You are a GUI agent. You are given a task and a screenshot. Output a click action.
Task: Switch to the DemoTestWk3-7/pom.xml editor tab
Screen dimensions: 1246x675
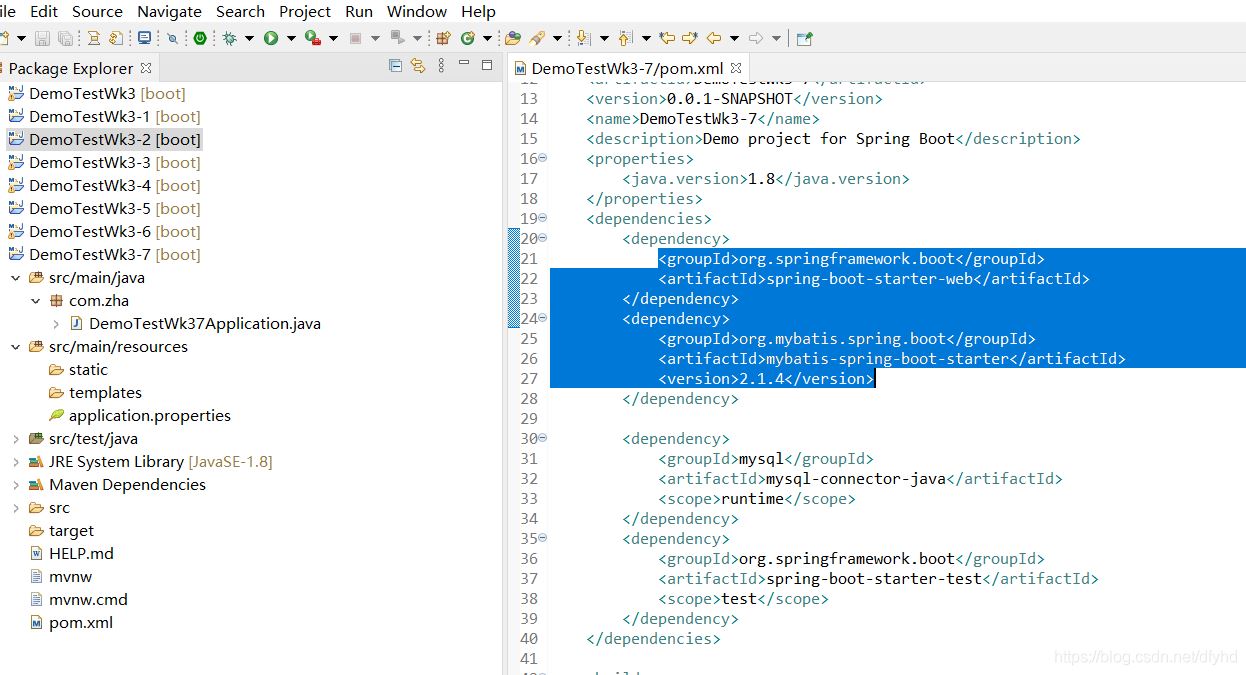coord(626,68)
